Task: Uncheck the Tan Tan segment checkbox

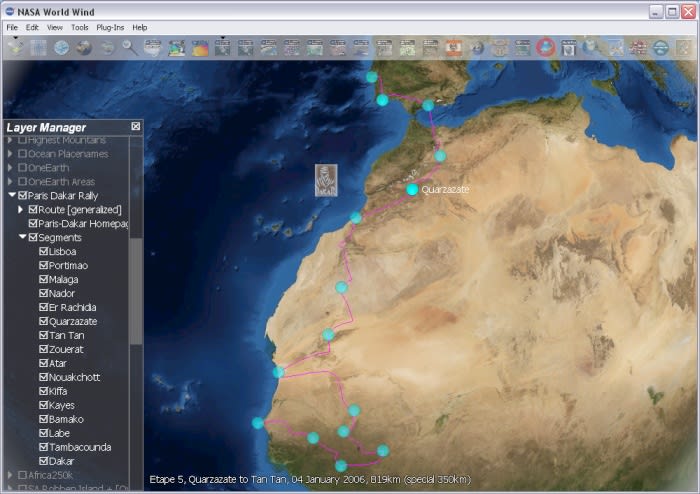Action: click(43, 335)
